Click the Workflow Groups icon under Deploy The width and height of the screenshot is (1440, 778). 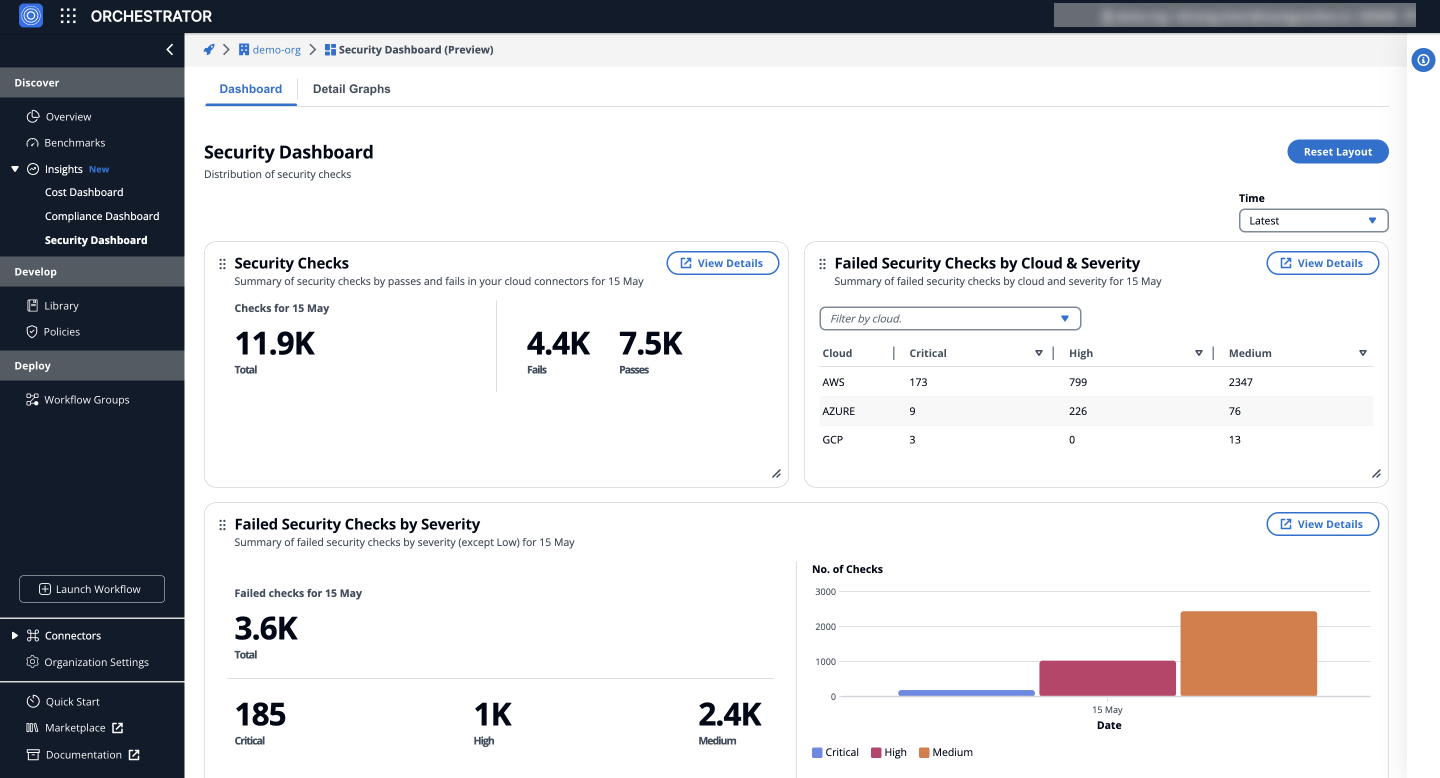coord(31,399)
